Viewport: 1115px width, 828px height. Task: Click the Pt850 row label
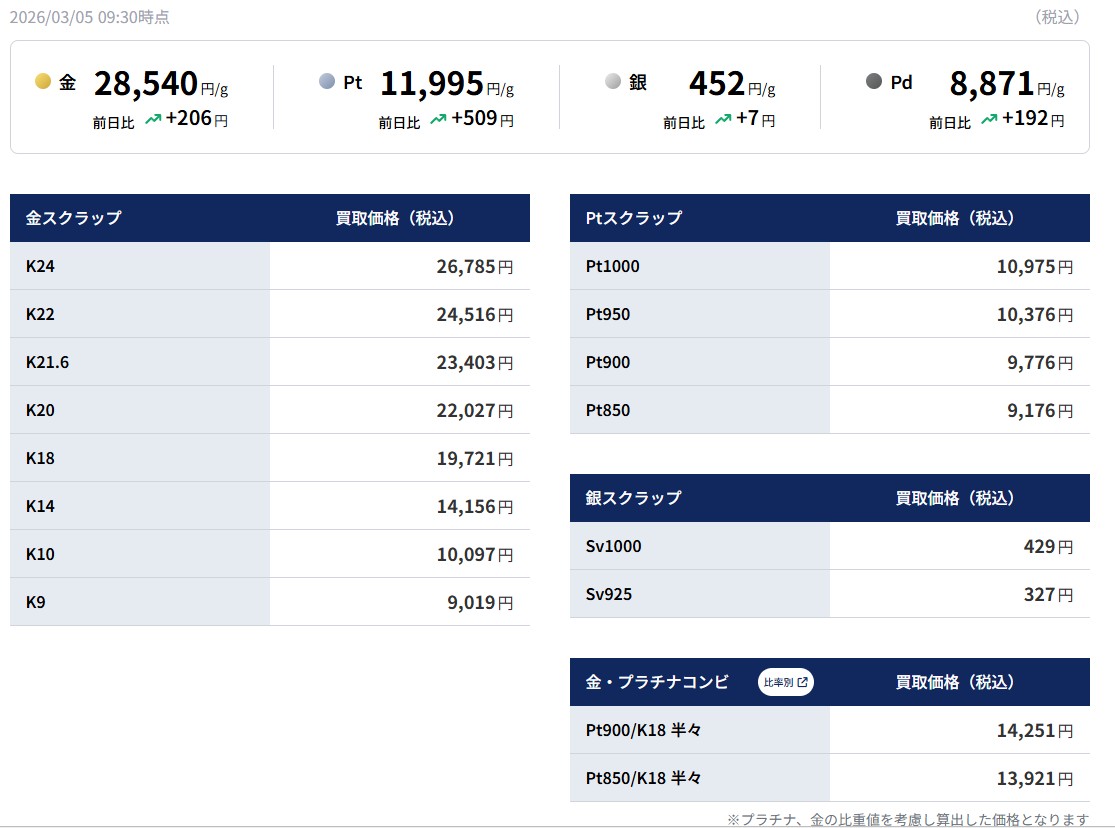[x=608, y=410]
